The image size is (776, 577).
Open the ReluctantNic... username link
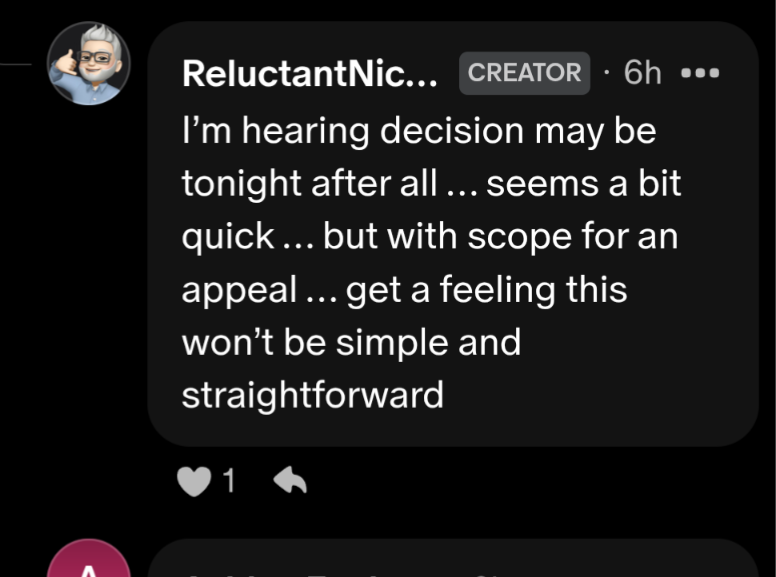click(x=310, y=73)
